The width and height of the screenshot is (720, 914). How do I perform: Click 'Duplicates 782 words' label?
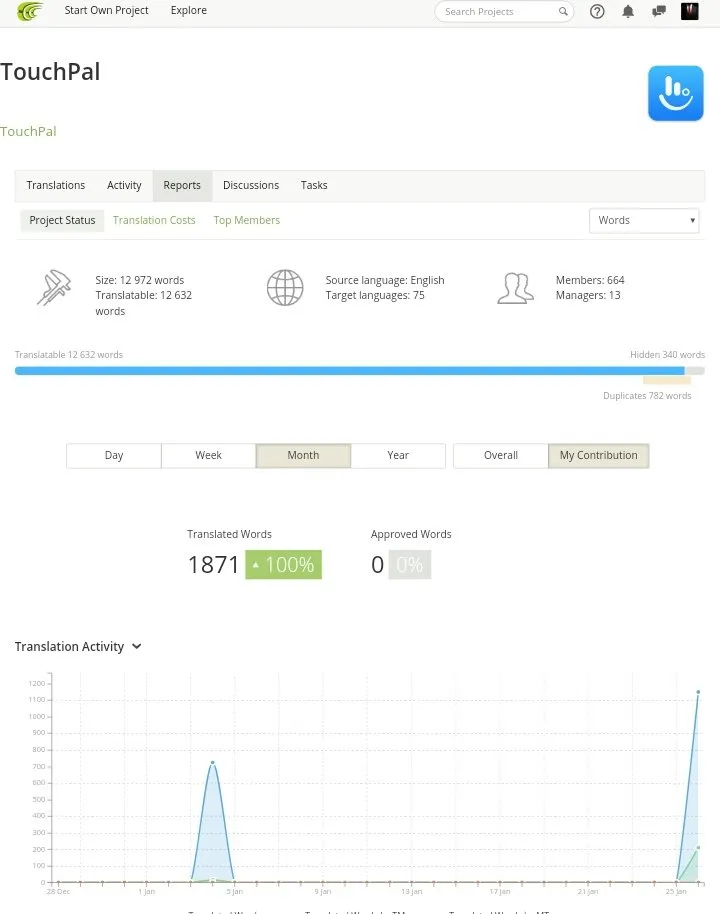pyautogui.click(x=647, y=395)
